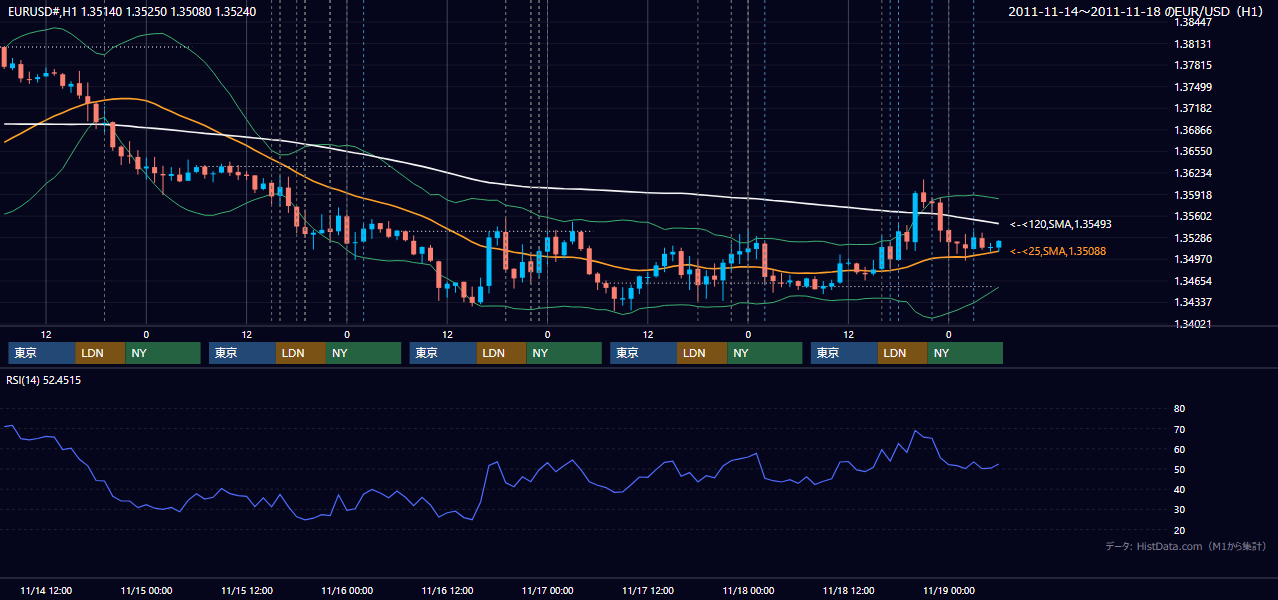This screenshot has width=1278, height=600.
Task: Select the 11/17 12:00 time axis label
Action: 648,590
